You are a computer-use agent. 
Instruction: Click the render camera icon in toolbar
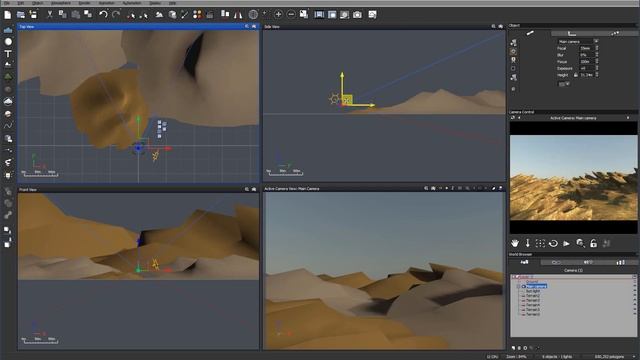pos(357,15)
